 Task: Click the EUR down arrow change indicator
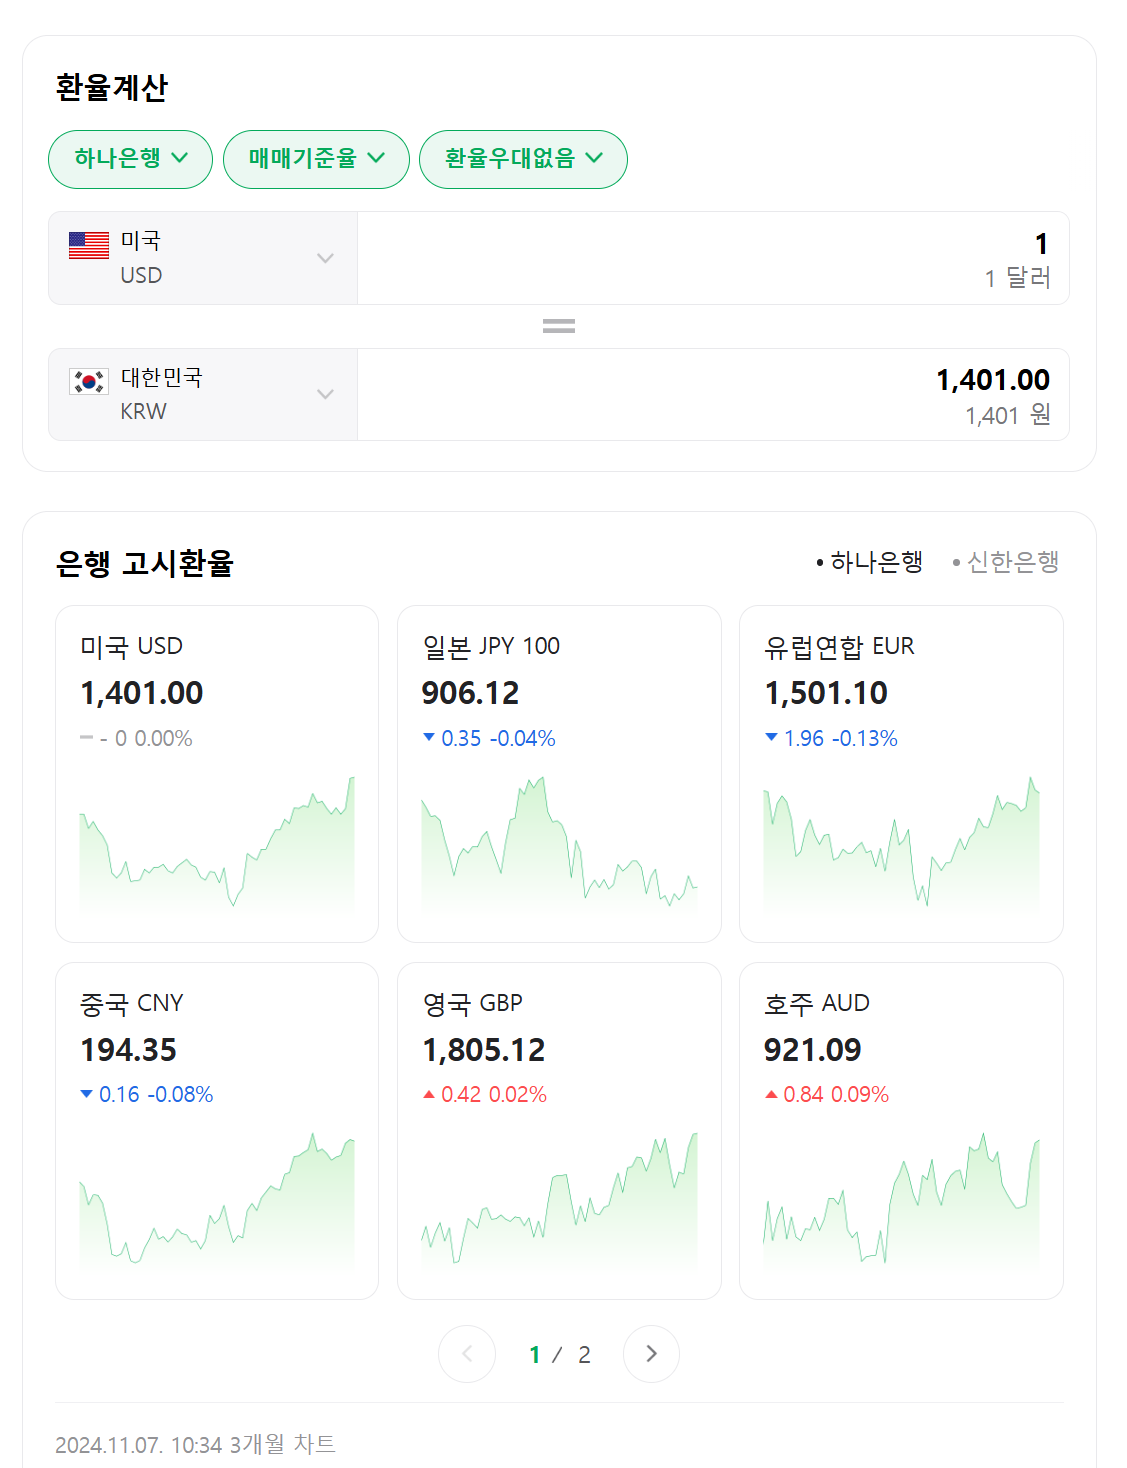771,737
